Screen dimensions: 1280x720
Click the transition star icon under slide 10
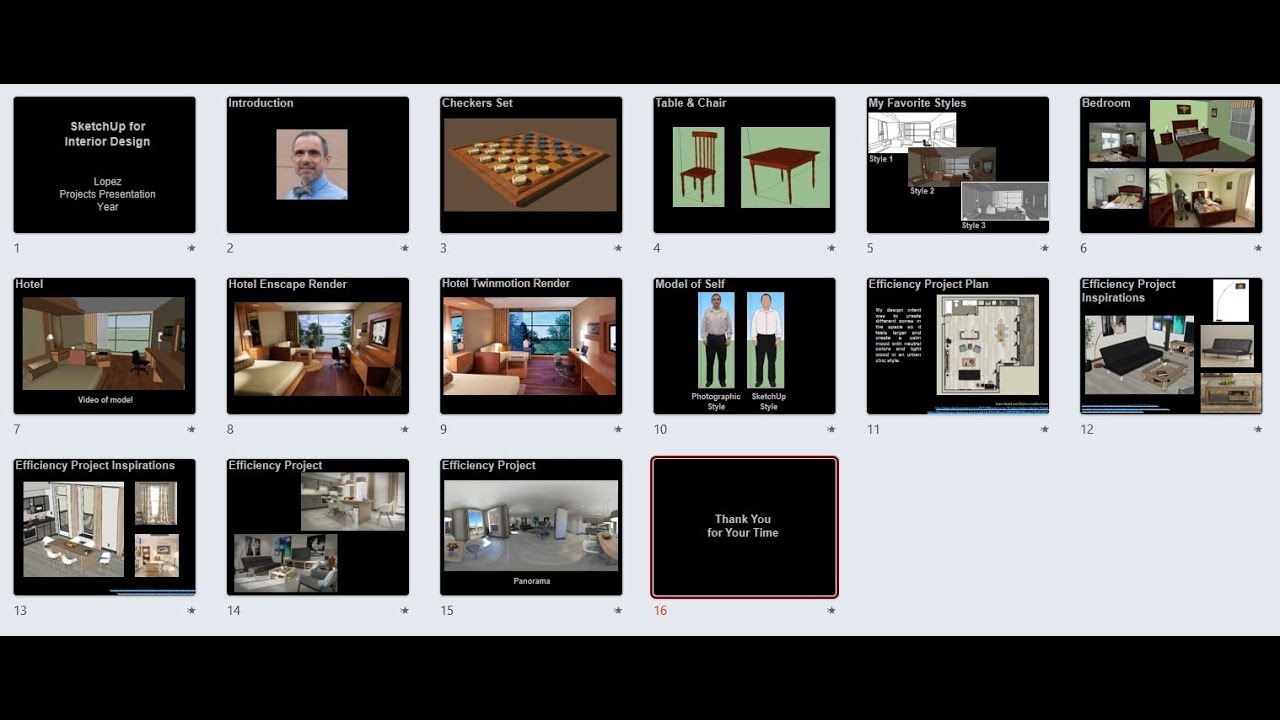coord(831,429)
